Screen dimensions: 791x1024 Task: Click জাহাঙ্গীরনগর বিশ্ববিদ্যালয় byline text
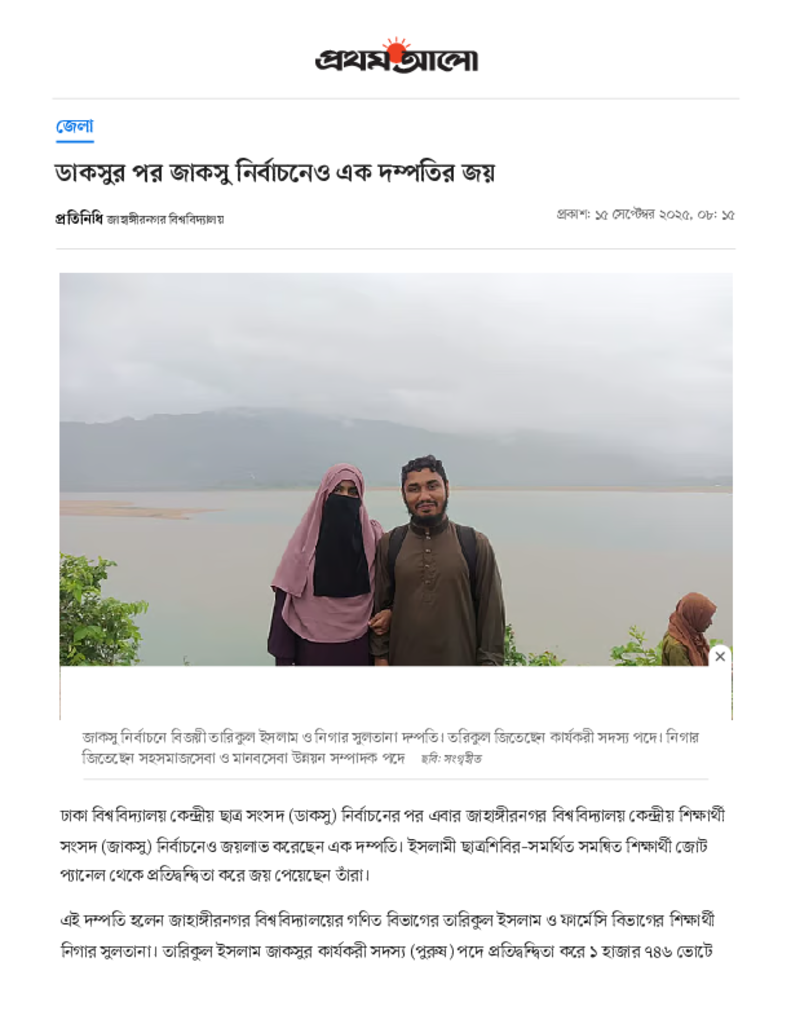pos(165,219)
